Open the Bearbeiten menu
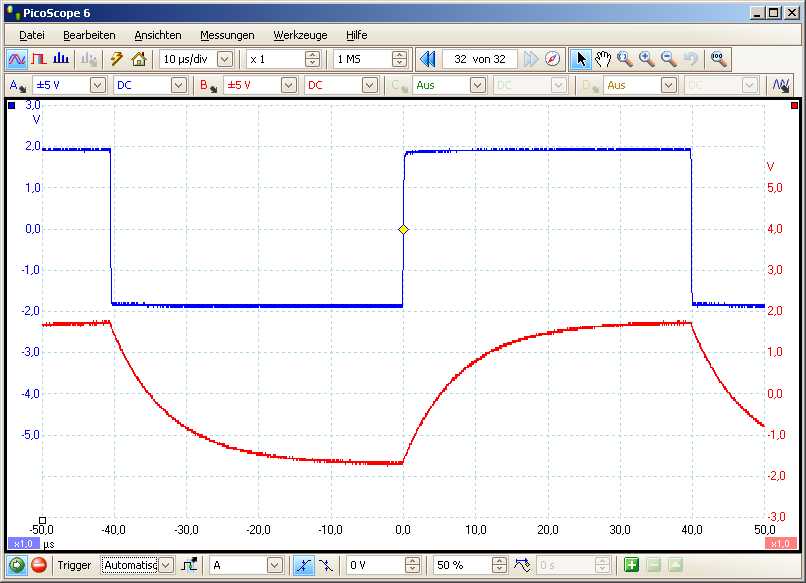Screen dimensions: 806x583 89,35
